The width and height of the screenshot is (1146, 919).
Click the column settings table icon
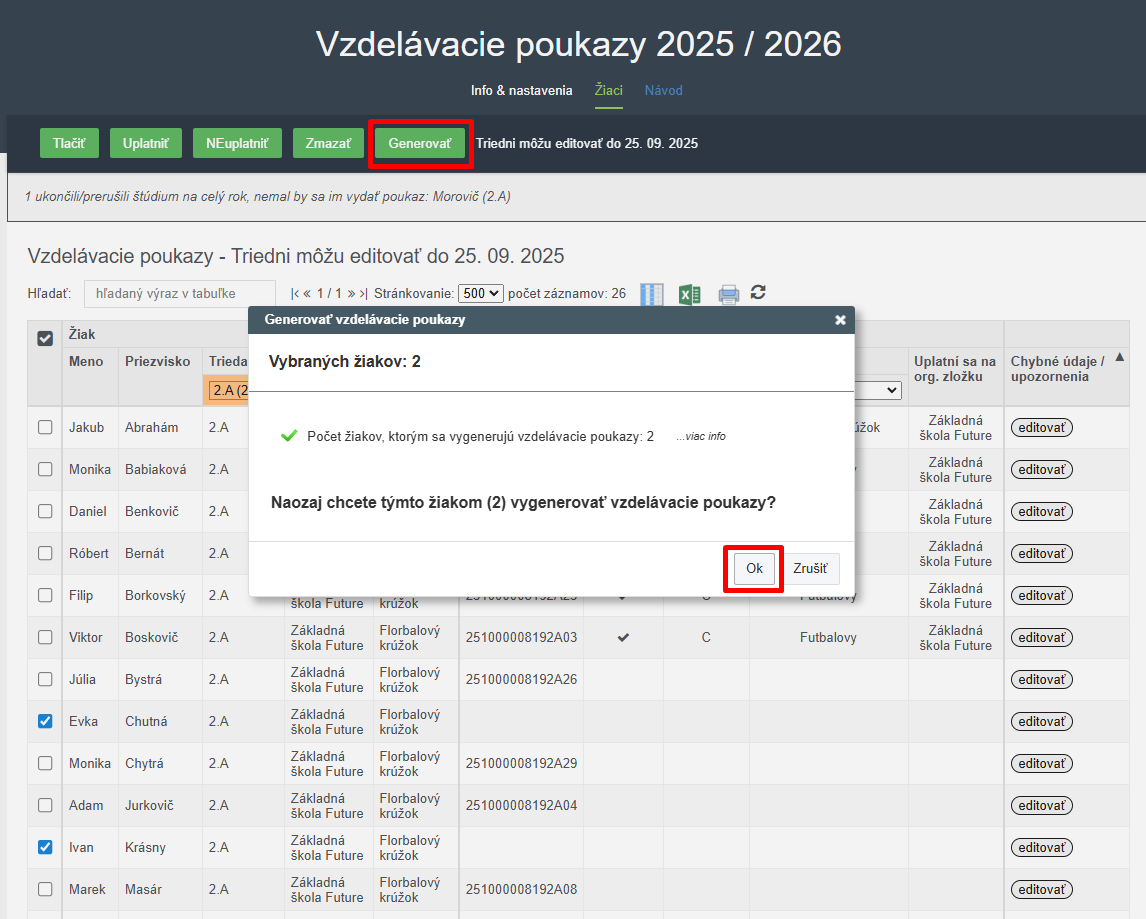click(x=652, y=294)
